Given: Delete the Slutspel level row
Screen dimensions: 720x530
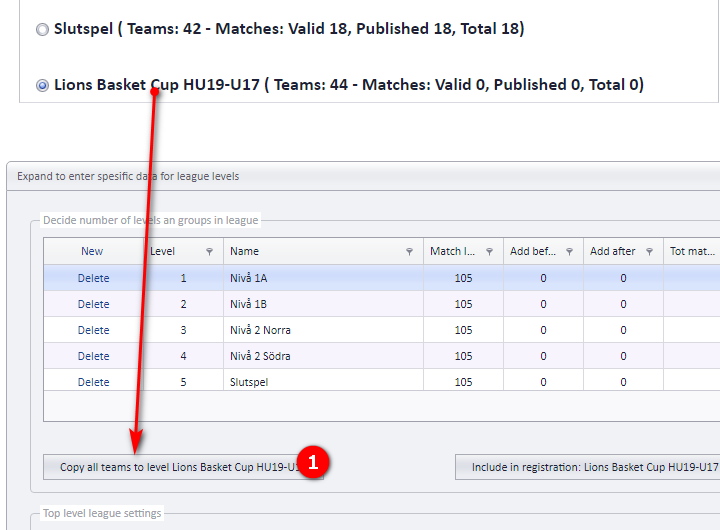Looking at the screenshot, I should tap(94, 382).
